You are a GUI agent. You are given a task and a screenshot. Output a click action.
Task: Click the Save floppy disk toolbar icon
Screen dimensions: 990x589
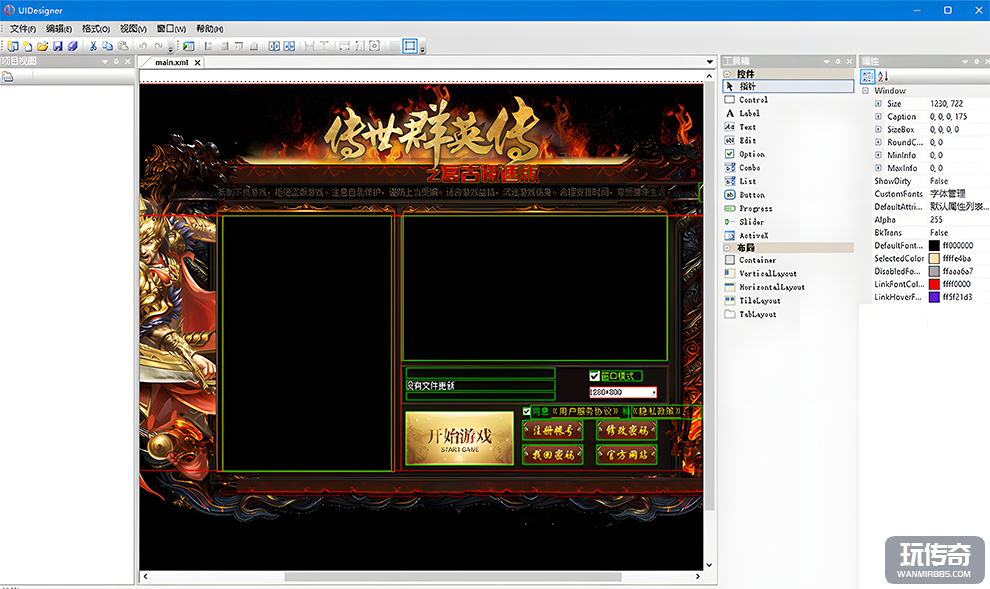coord(57,46)
